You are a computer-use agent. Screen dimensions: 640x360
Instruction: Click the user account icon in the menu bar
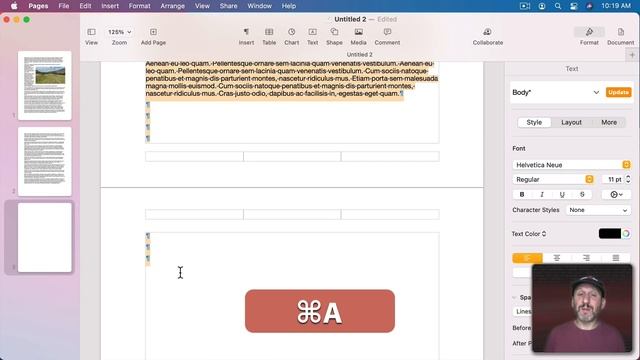click(542, 6)
